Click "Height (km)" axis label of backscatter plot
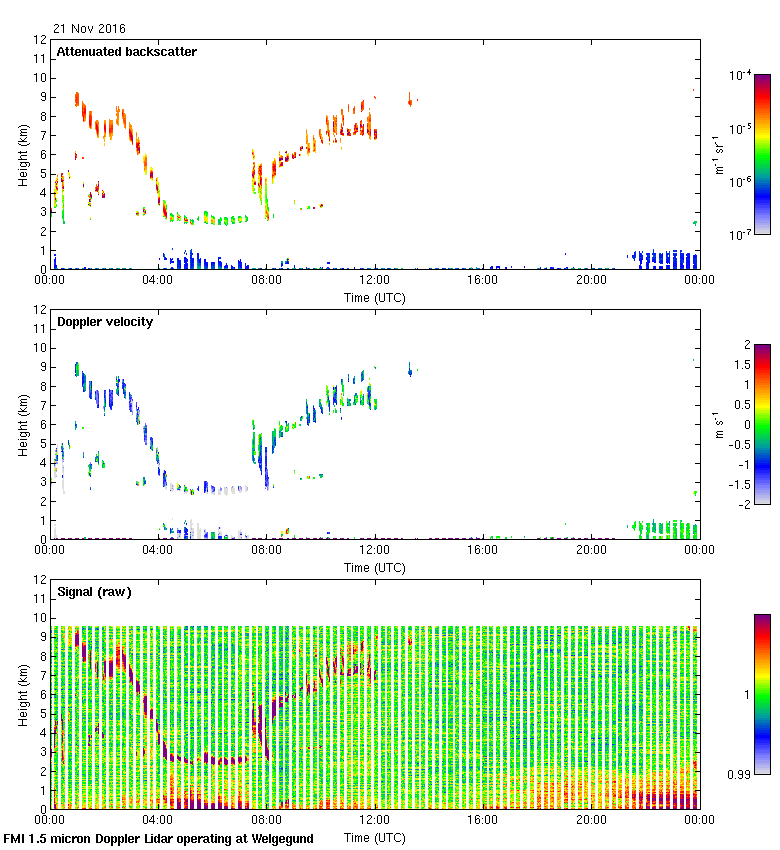Viewport: 780px width, 850px height. point(23,154)
